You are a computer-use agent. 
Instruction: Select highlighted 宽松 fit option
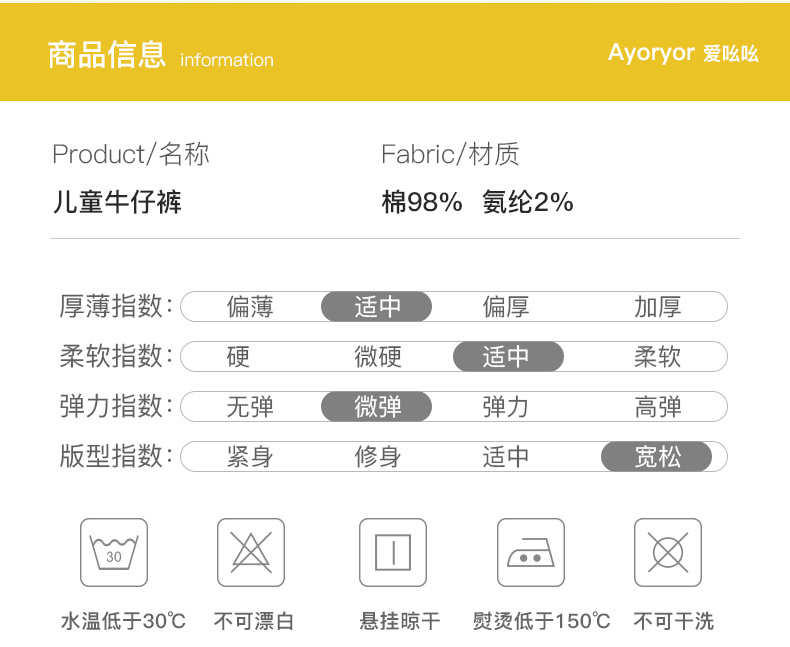tap(656, 457)
